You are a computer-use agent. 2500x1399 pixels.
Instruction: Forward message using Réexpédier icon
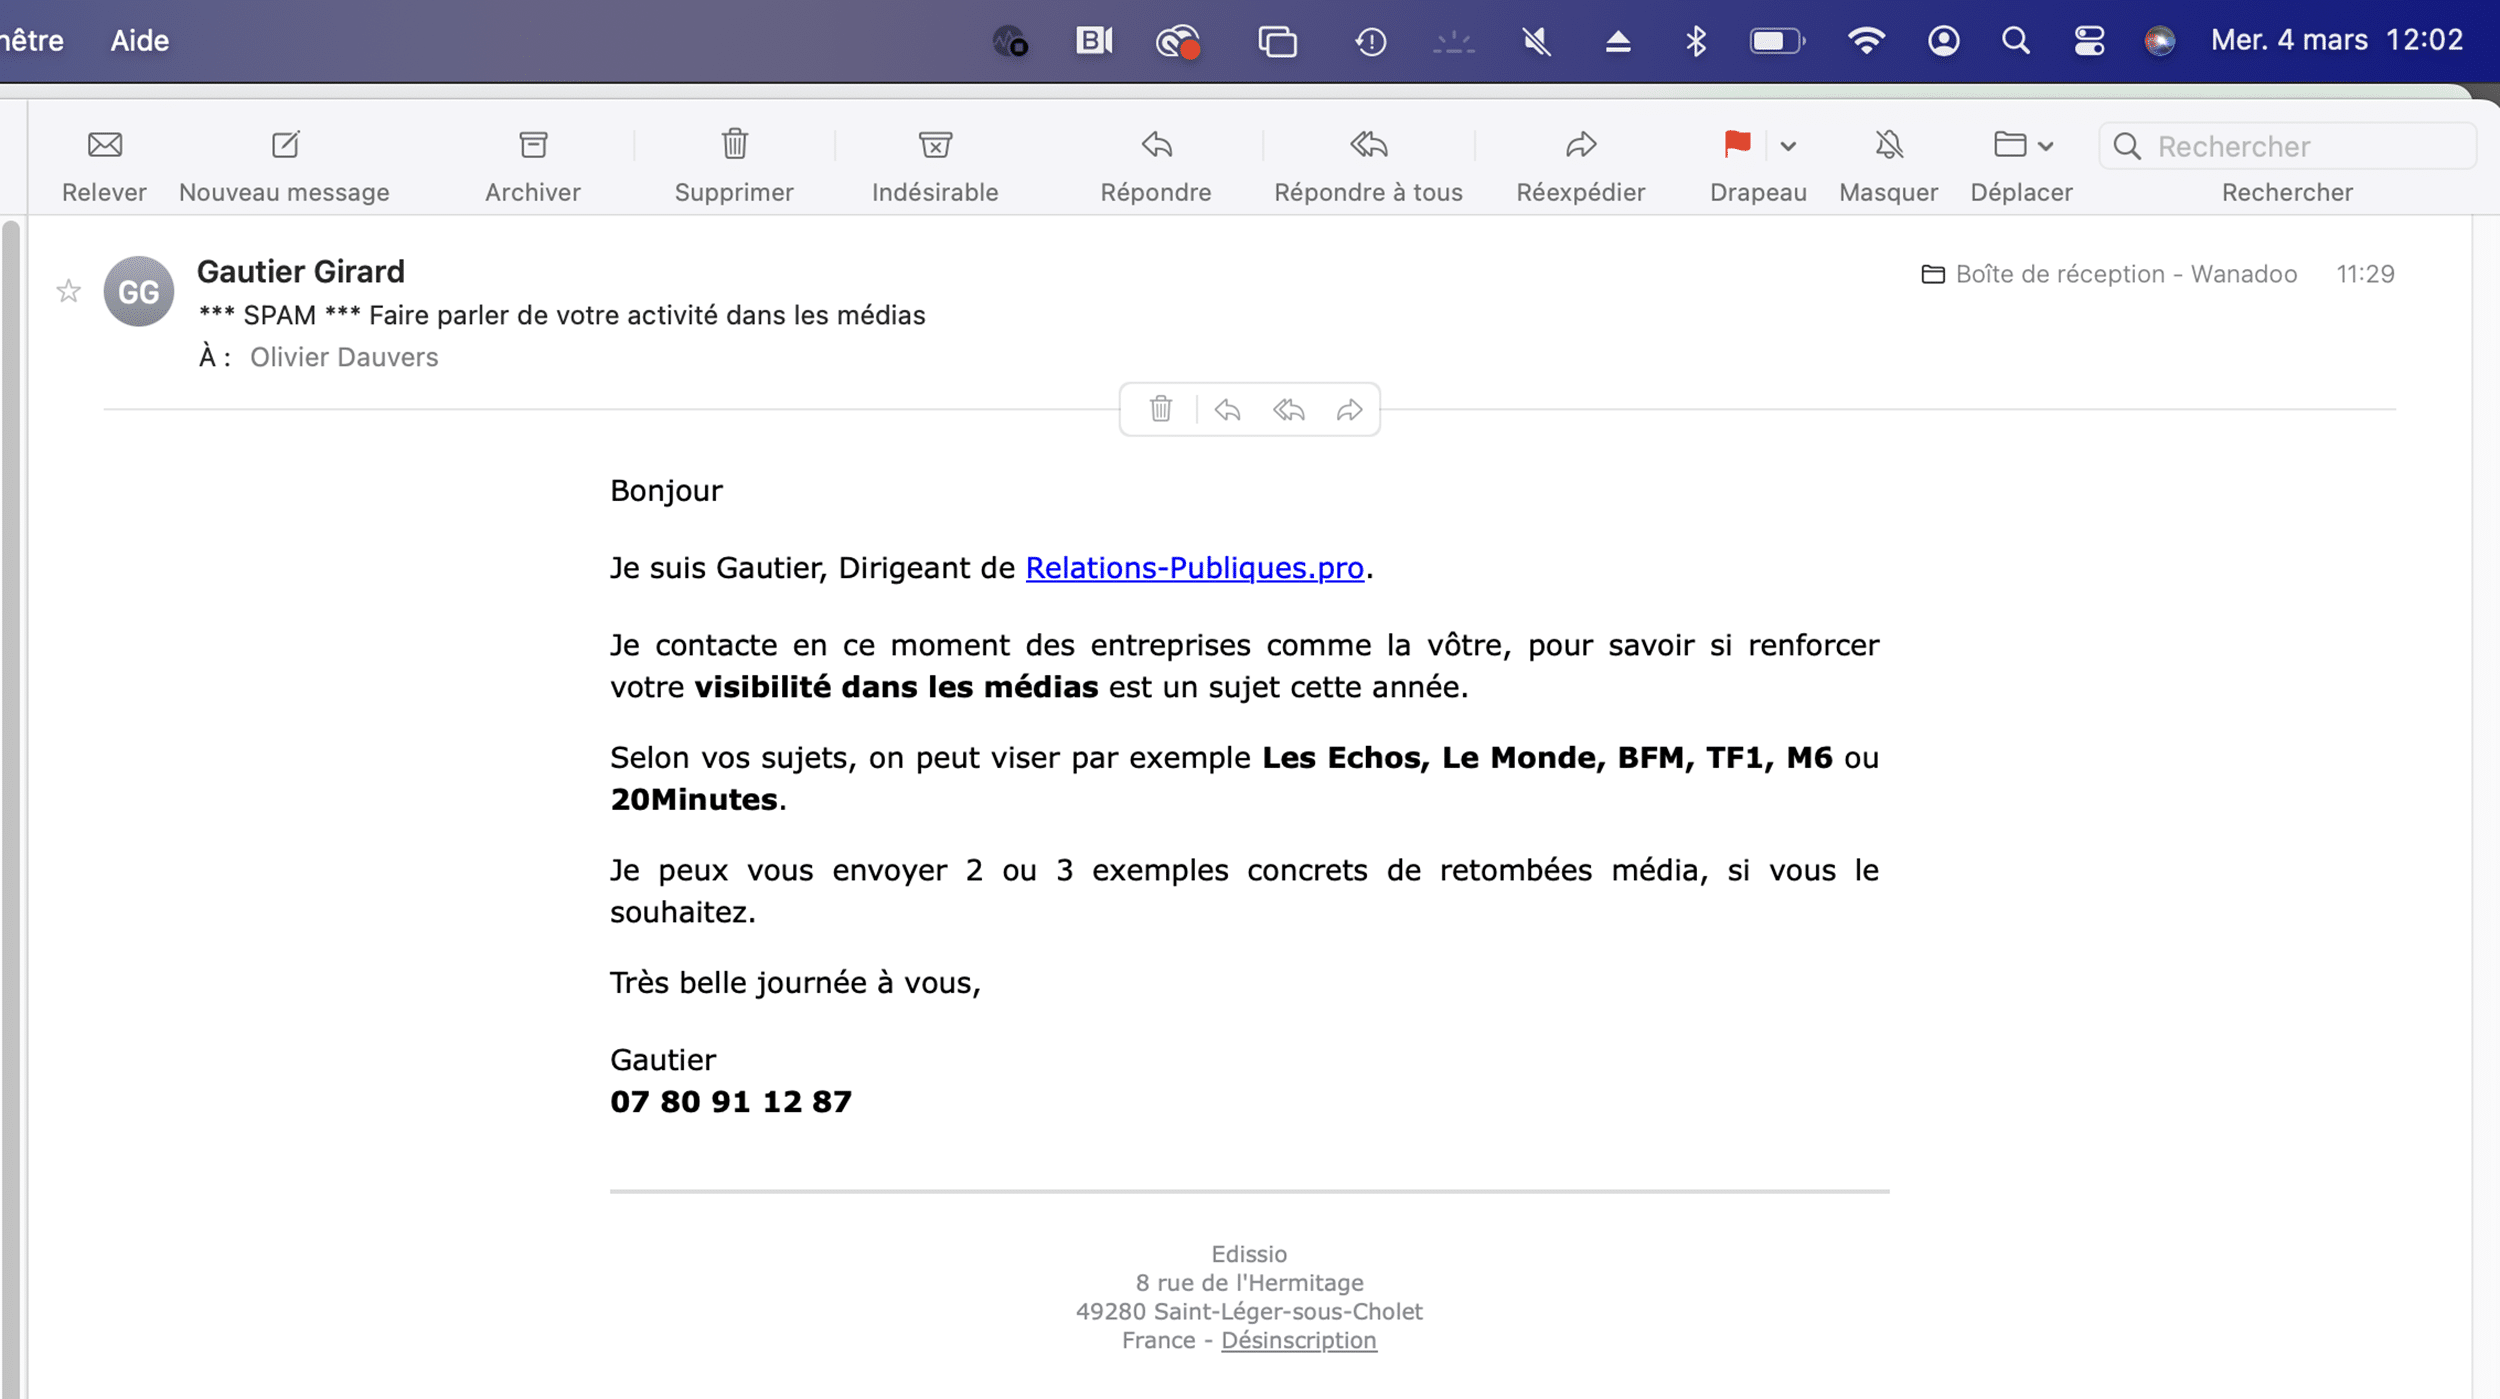tap(1580, 146)
